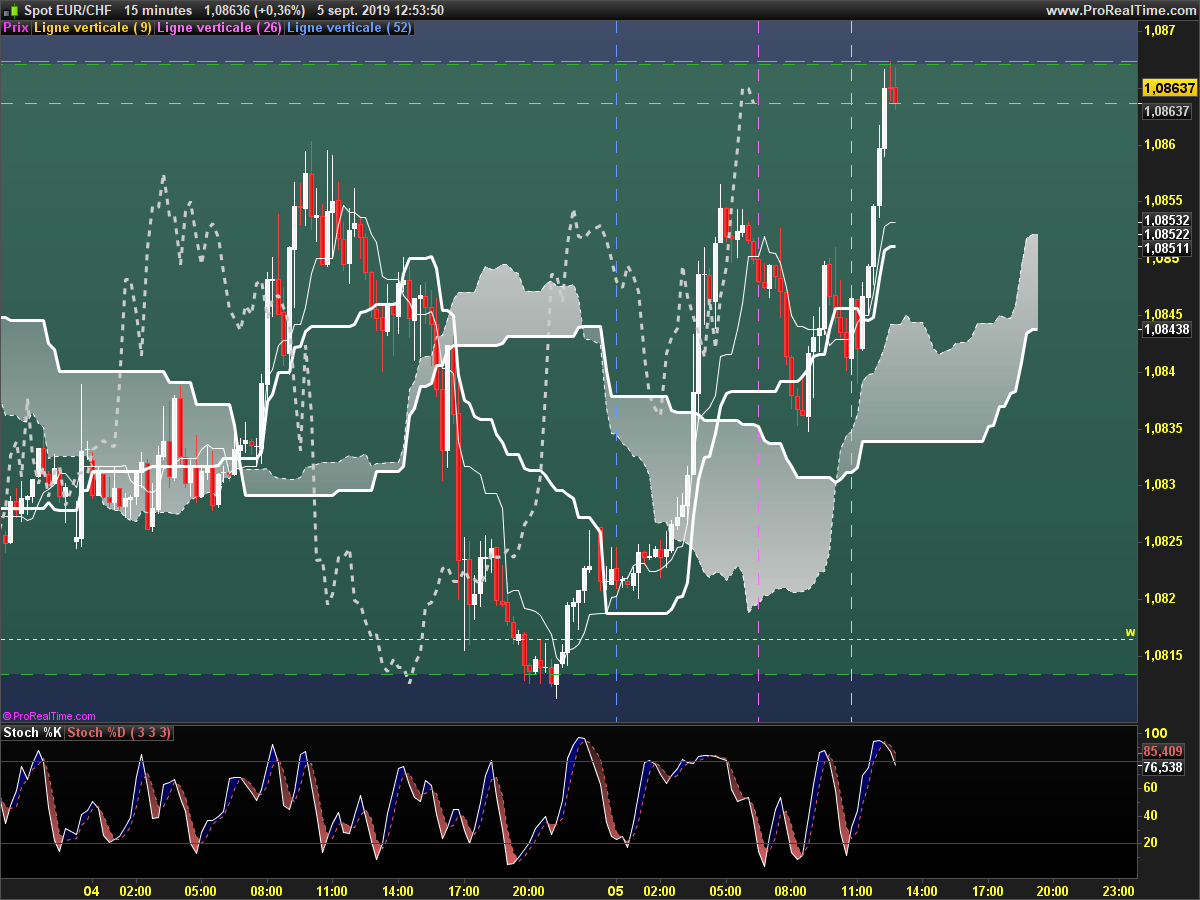Click the 1,08532 price label
1200x900 pixels.
point(1166,219)
